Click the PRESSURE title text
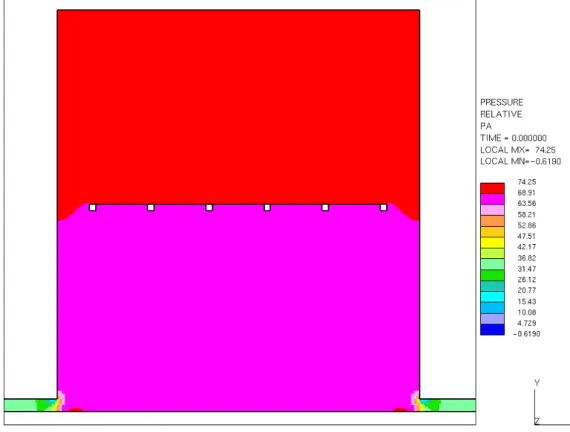The width and height of the screenshot is (570, 432). tap(502, 102)
